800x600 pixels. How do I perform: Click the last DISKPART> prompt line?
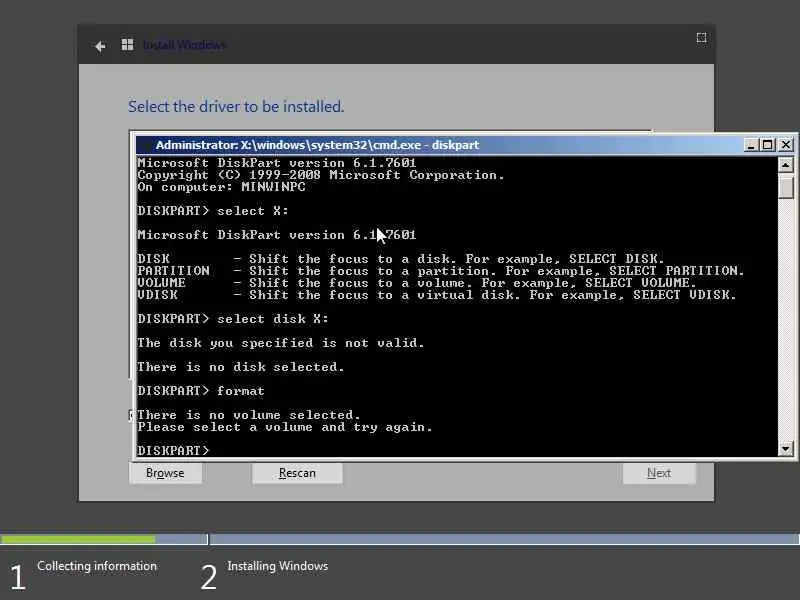[173, 451]
